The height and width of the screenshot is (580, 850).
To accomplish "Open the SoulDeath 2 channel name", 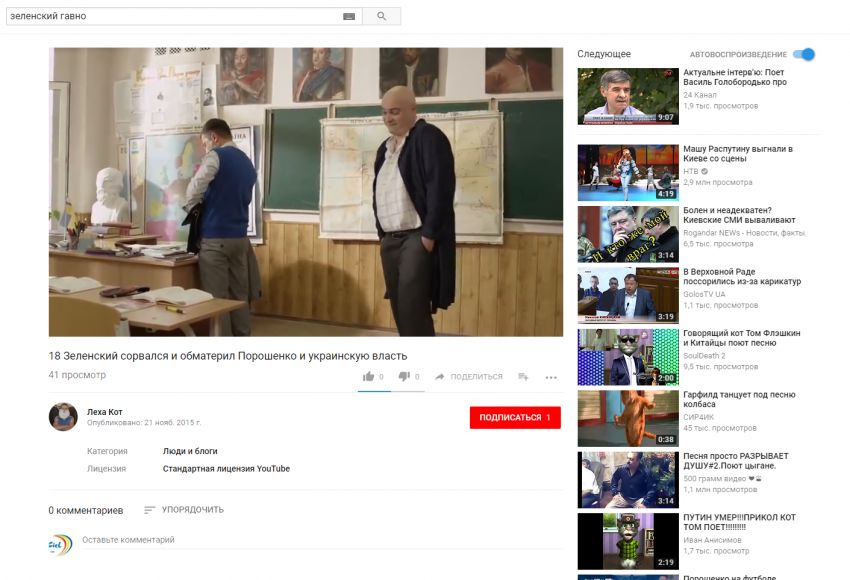I will [704, 356].
